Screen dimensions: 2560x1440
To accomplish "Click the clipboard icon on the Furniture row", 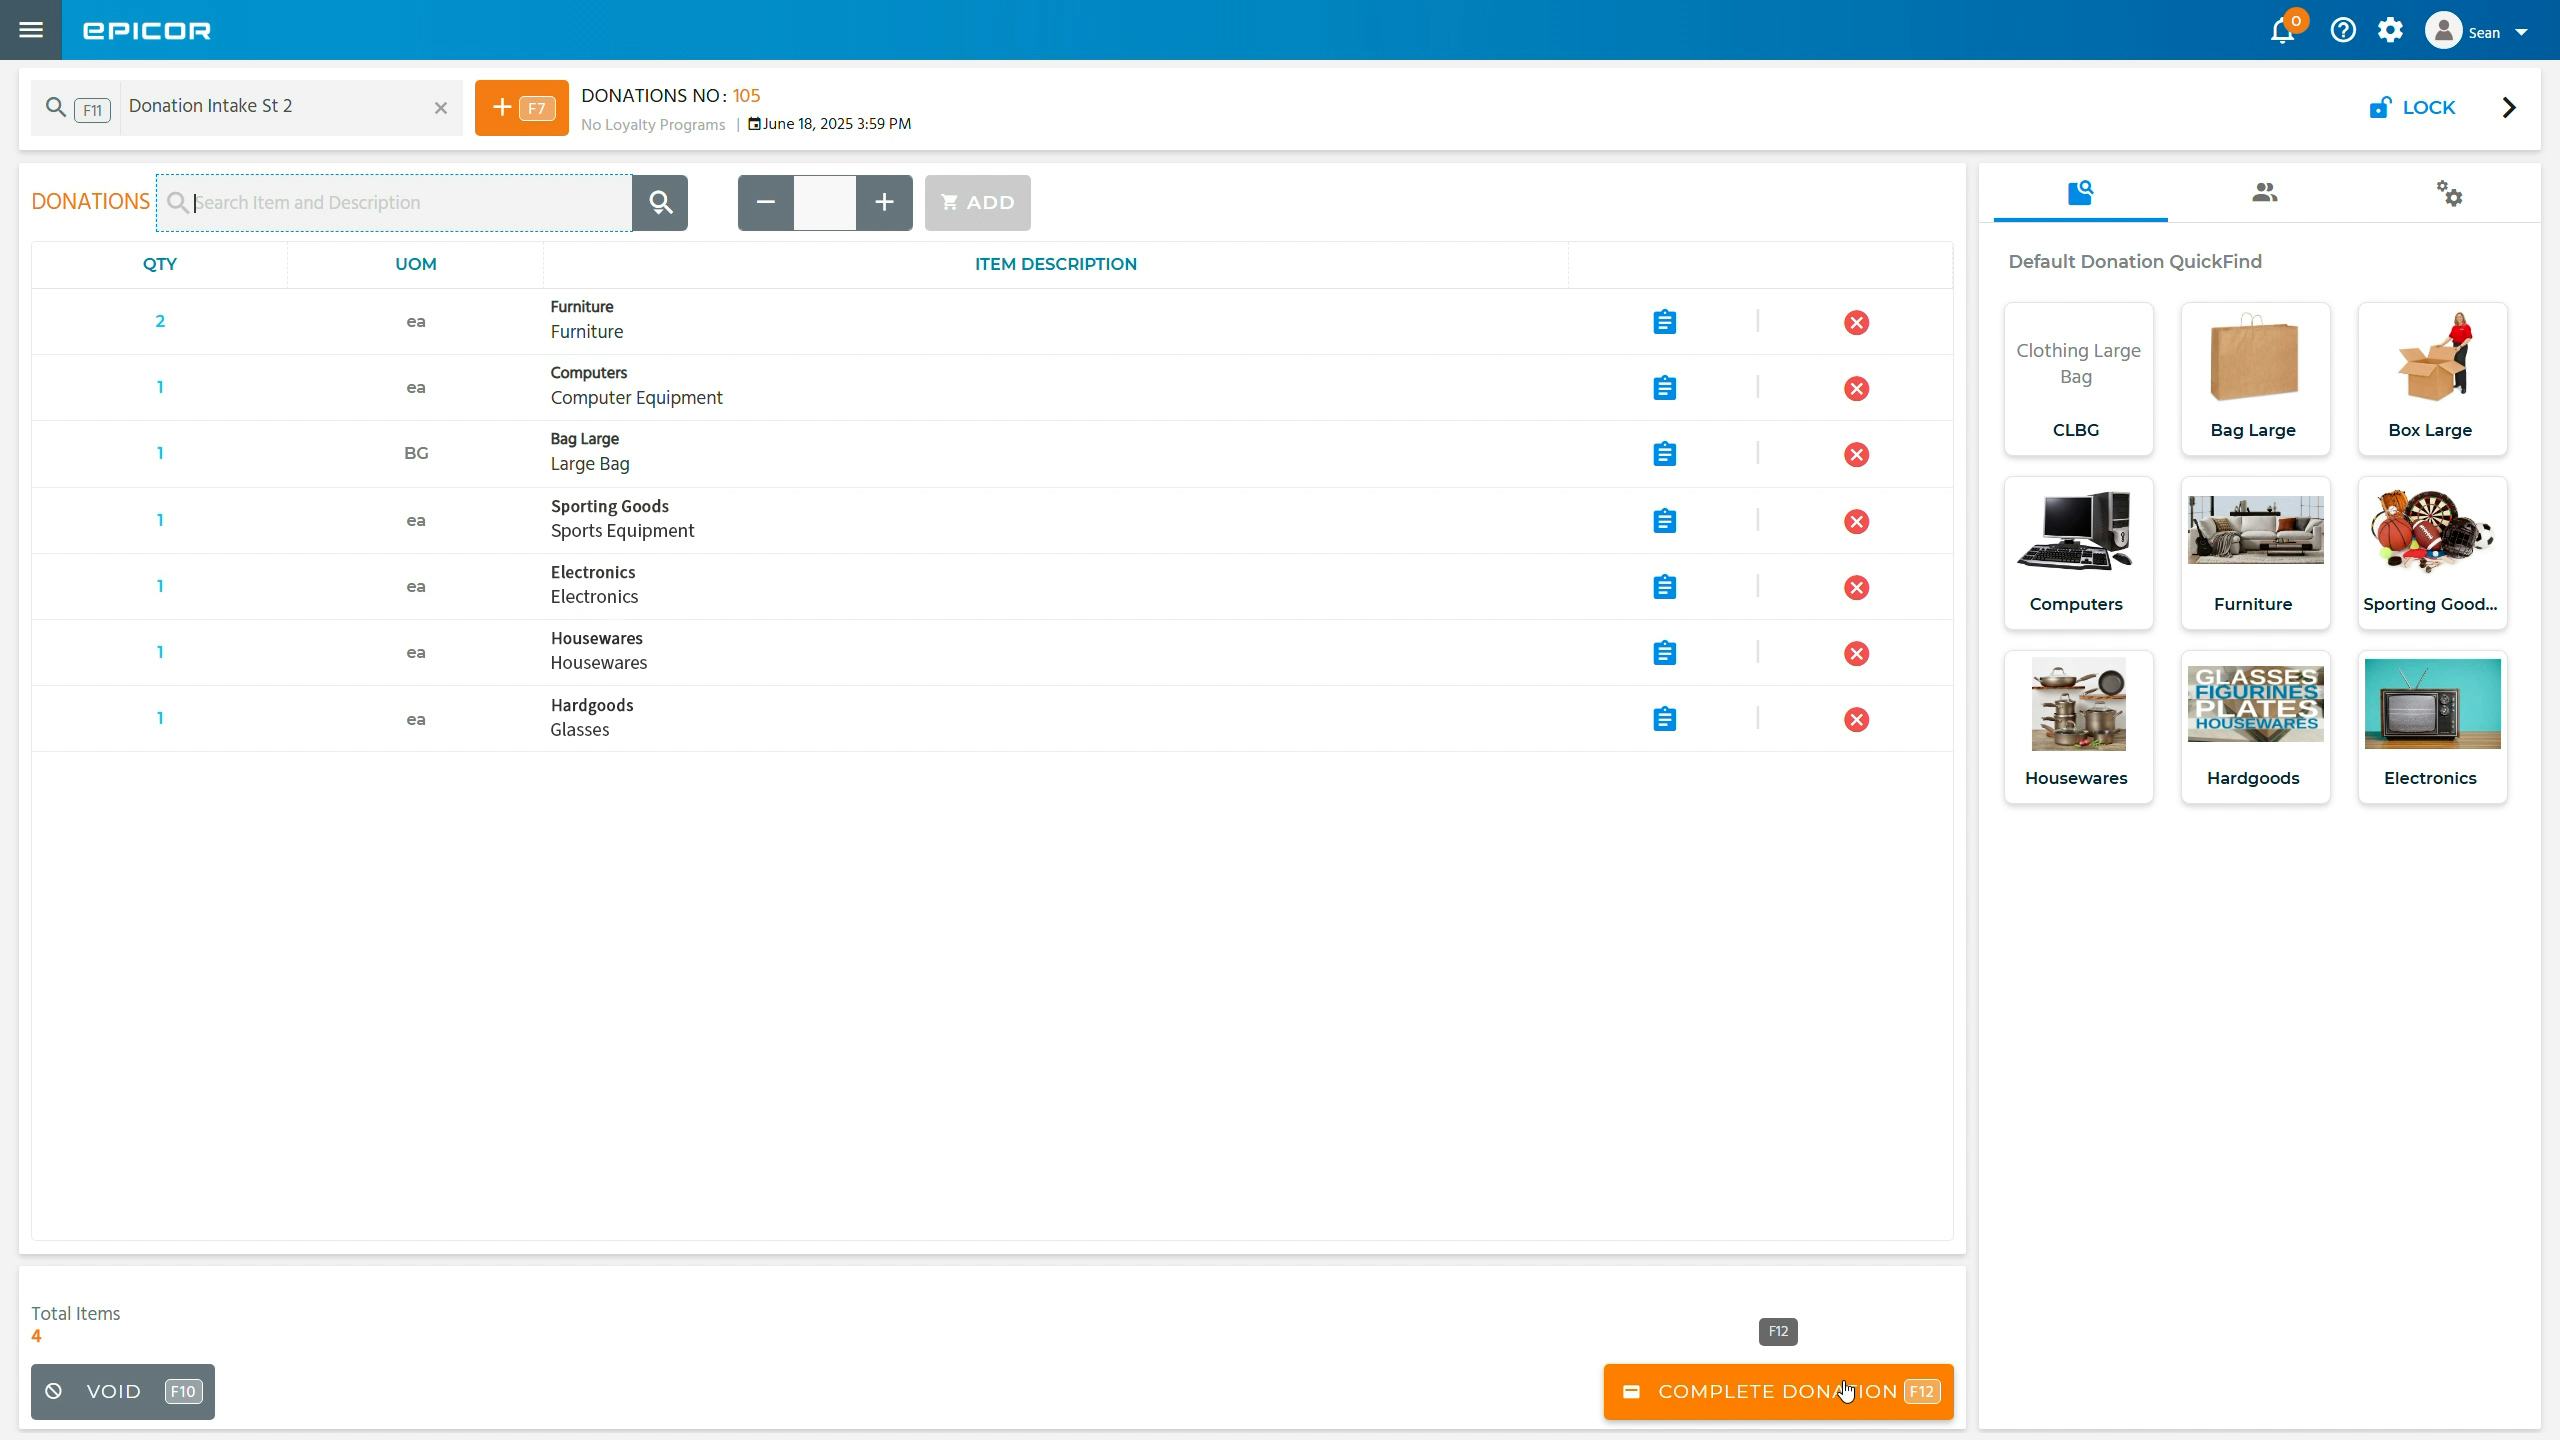I will pyautogui.click(x=1663, y=321).
